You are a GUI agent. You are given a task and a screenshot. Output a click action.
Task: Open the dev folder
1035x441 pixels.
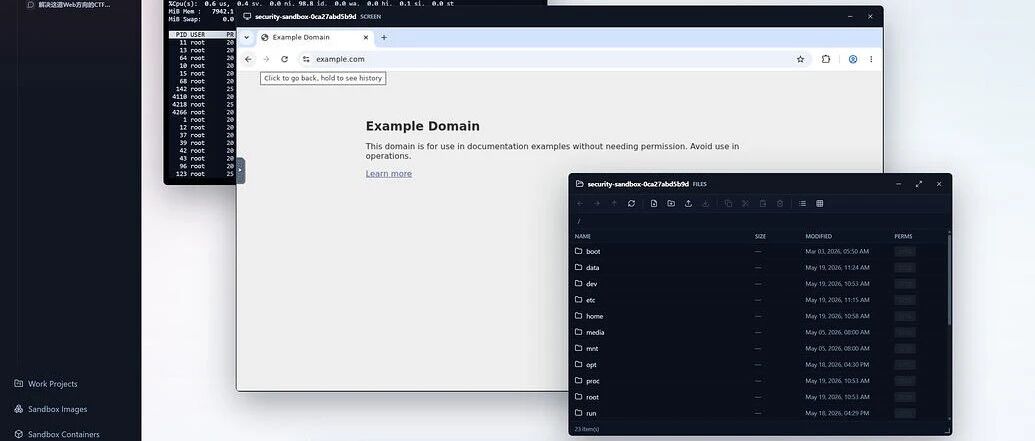pos(759,284)
